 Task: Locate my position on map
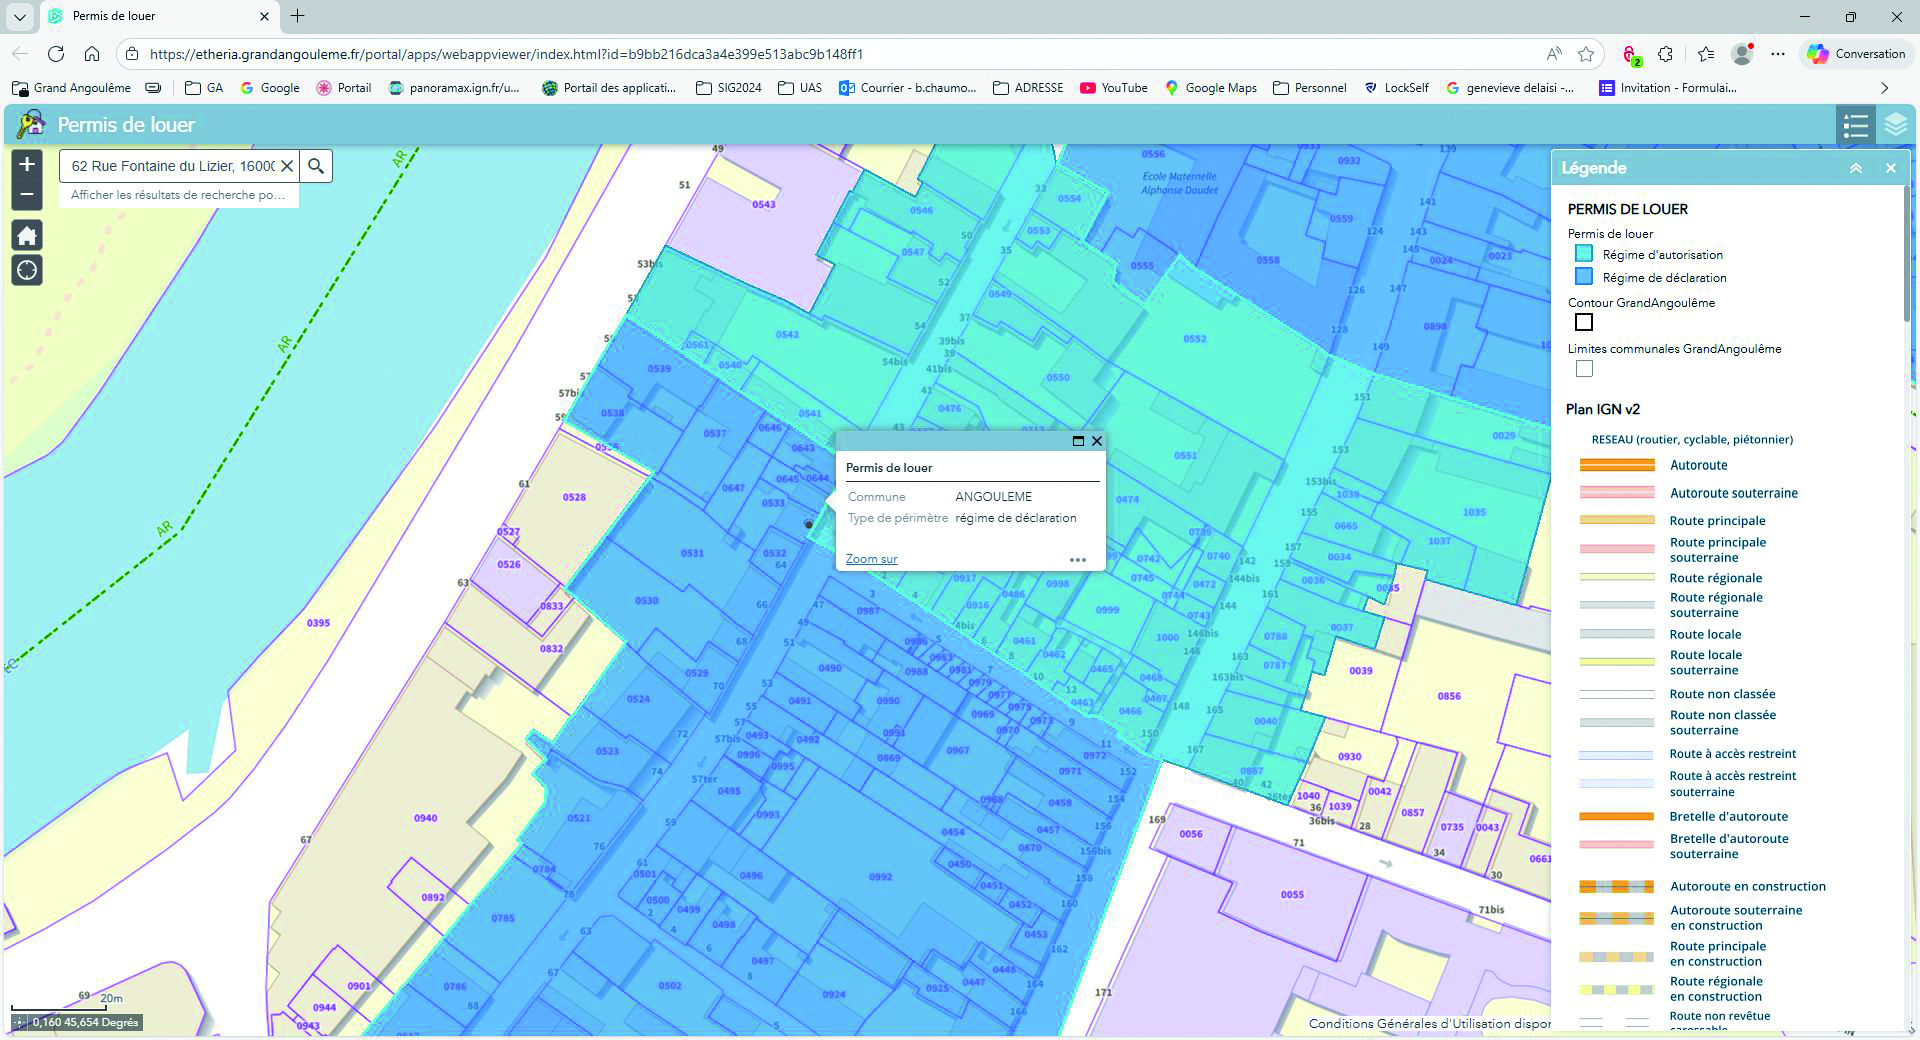(27, 270)
